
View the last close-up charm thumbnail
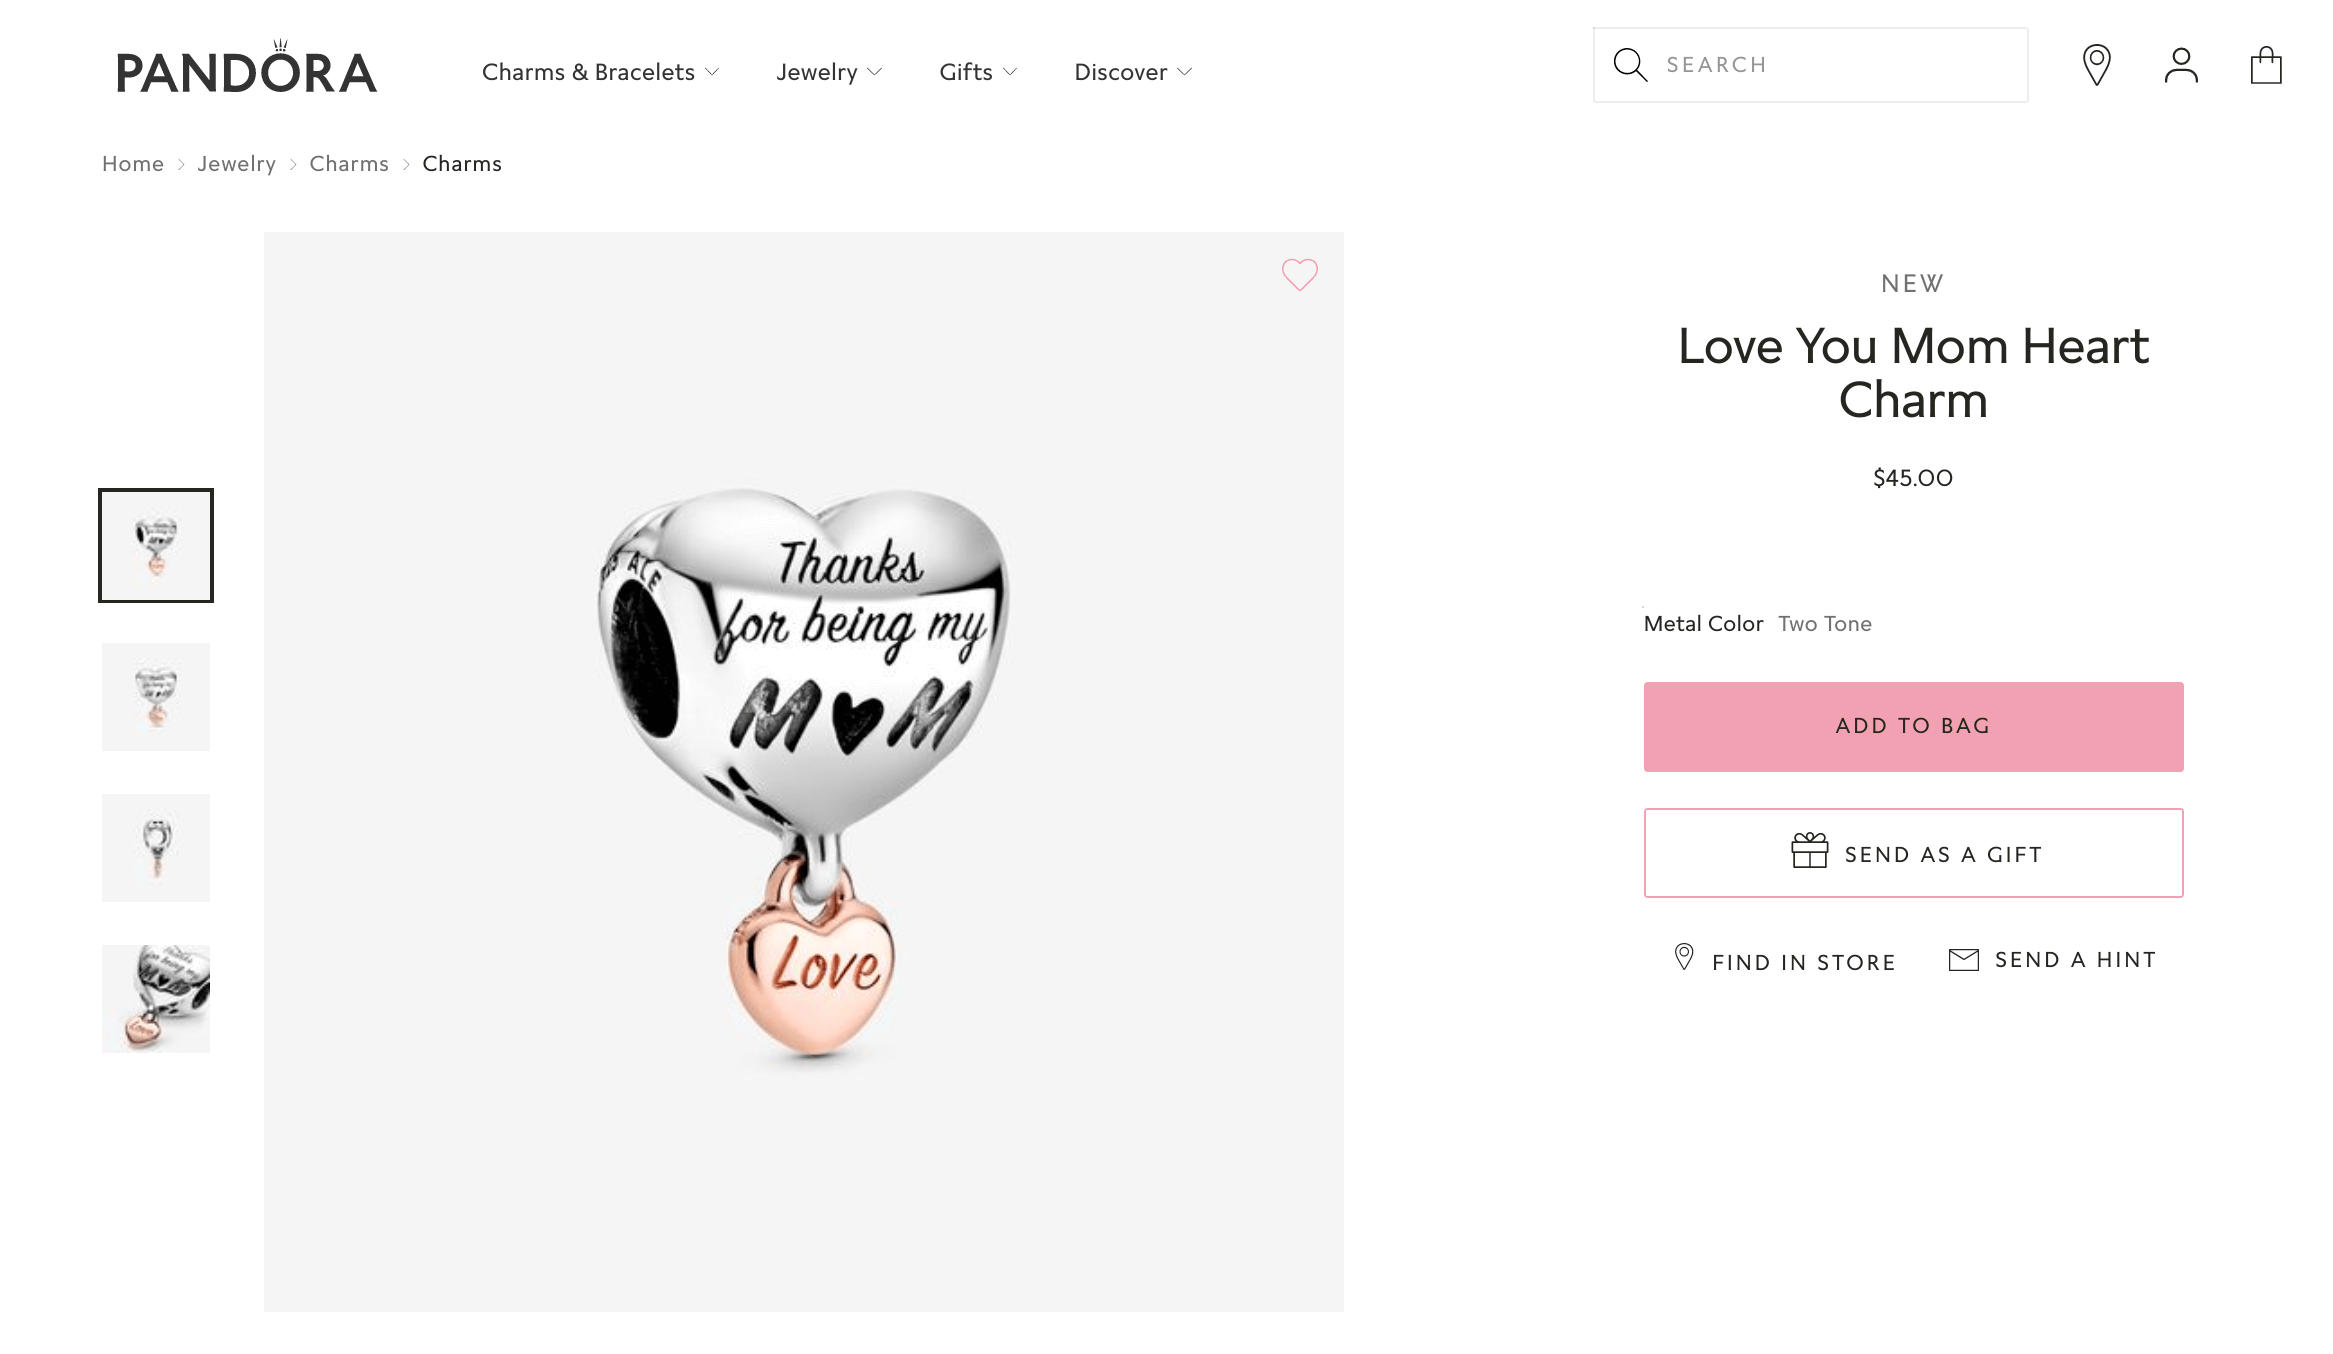pos(156,999)
